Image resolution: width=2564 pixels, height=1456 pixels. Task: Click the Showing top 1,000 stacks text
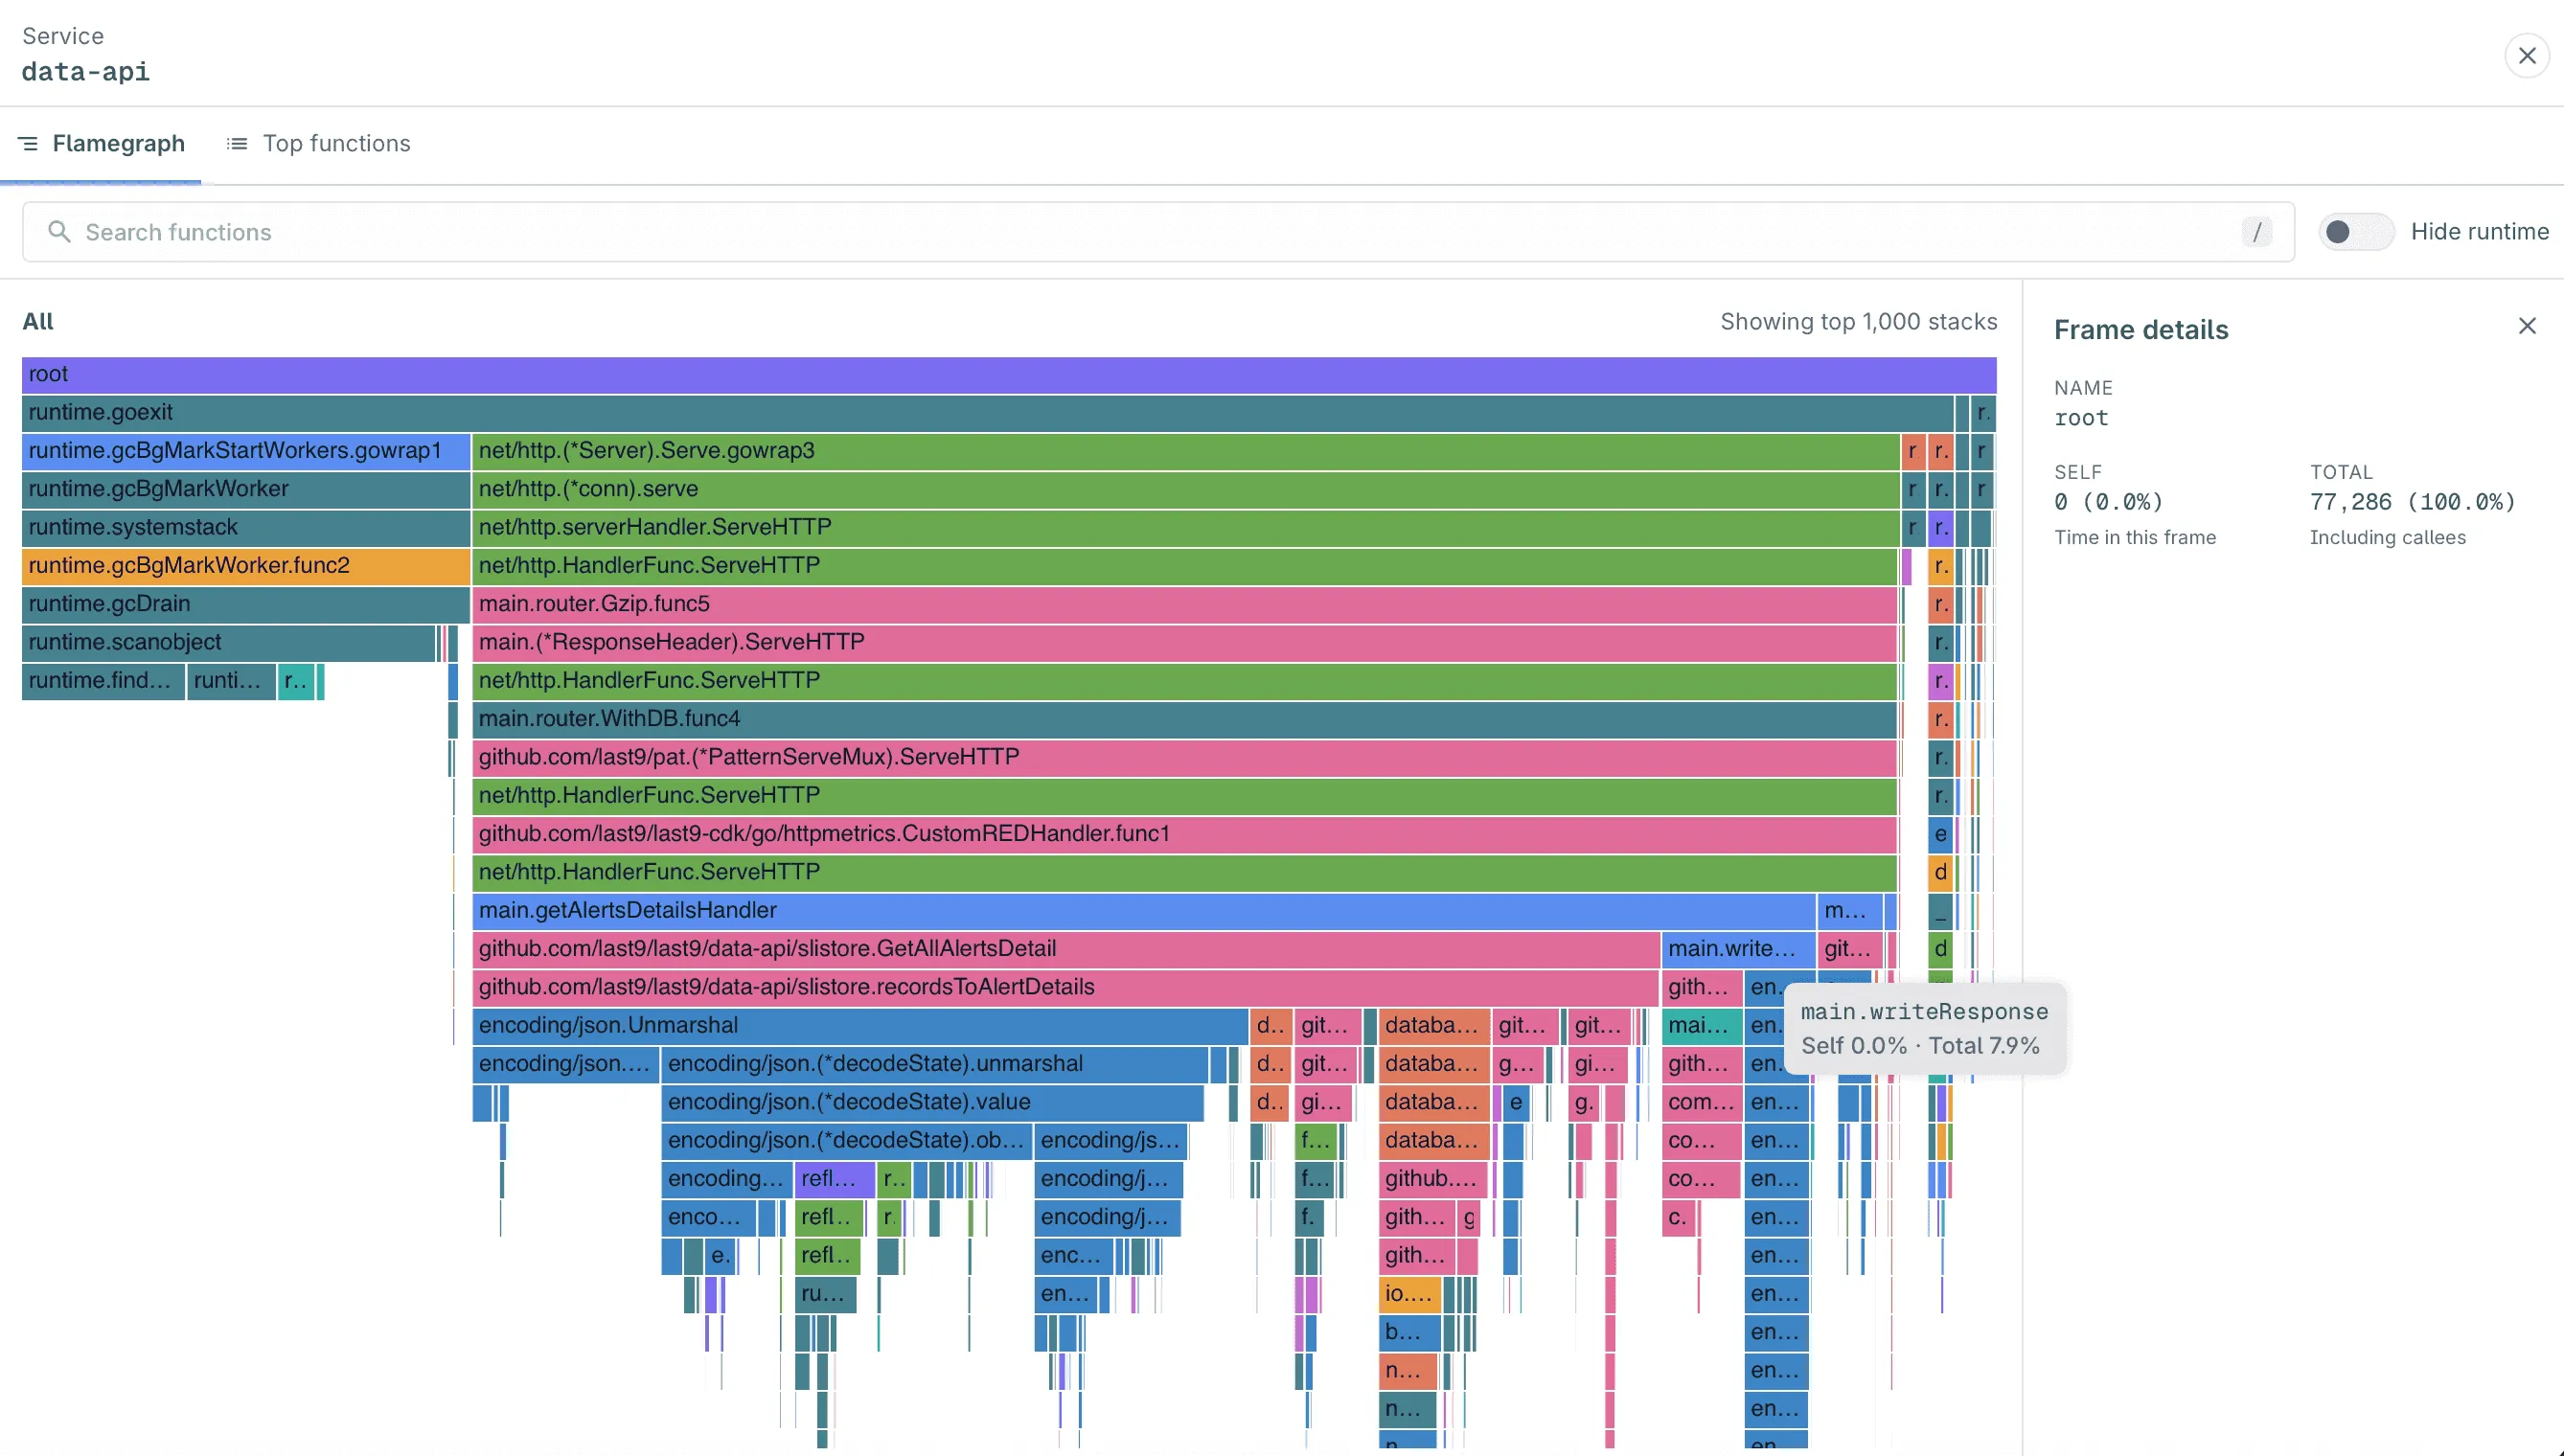pos(1858,322)
